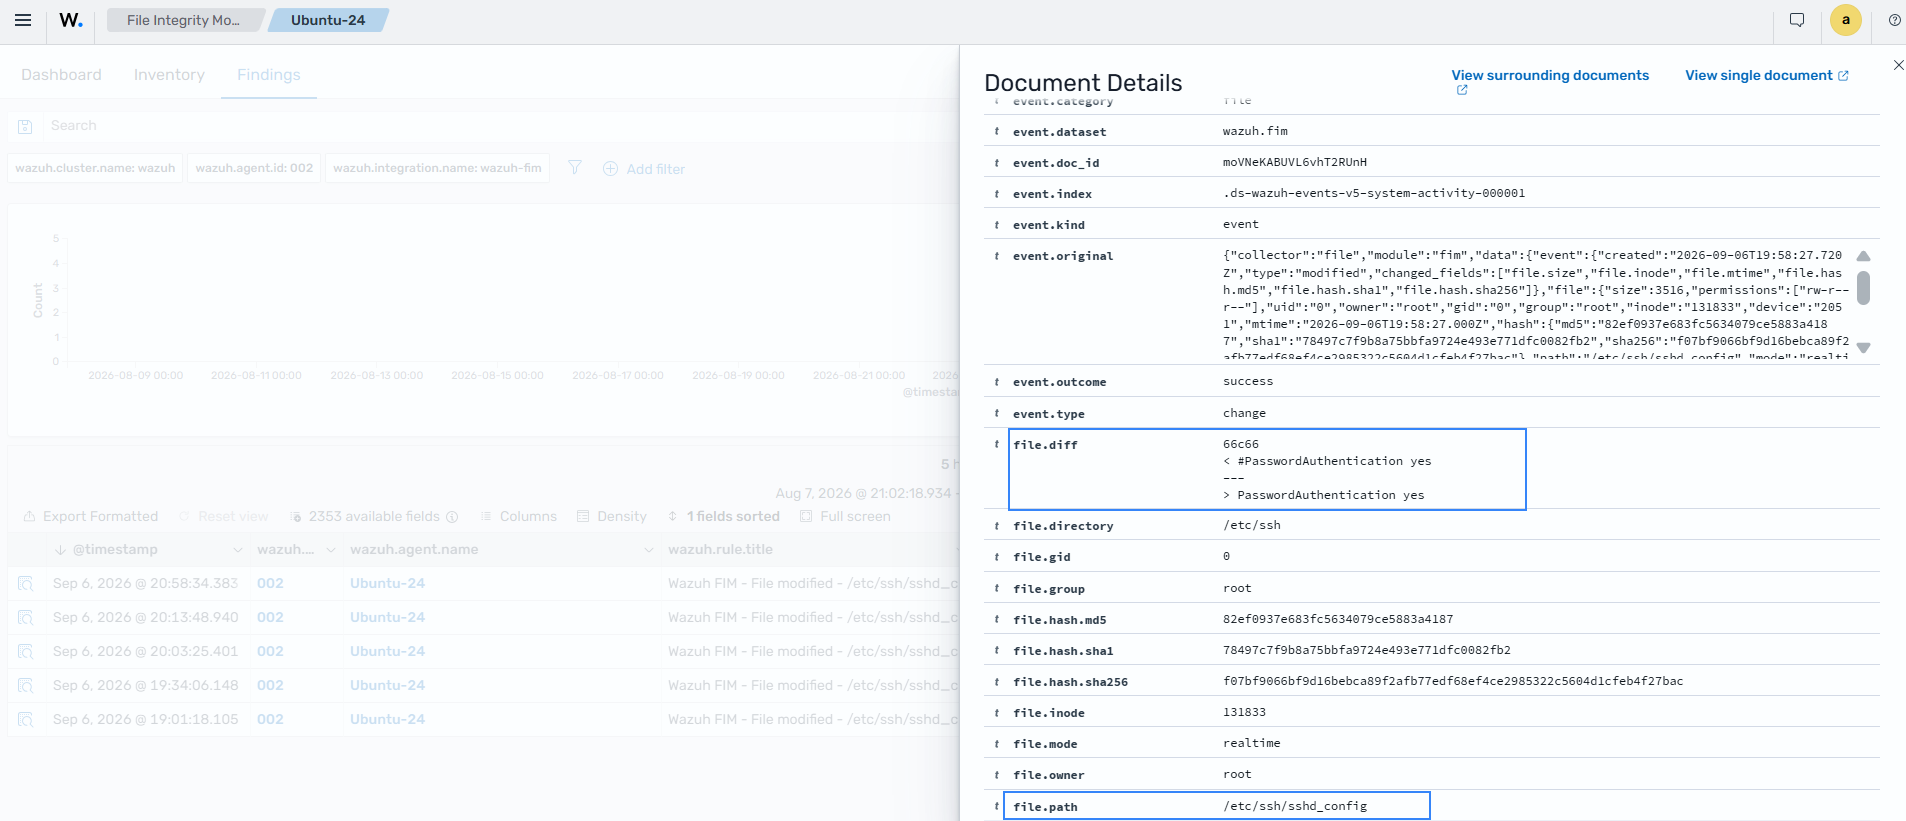Inspect document row Sep 6 20:13:48.940
This screenshot has height=821, width=1906.
pyautogui.click(x=26, y=618)
